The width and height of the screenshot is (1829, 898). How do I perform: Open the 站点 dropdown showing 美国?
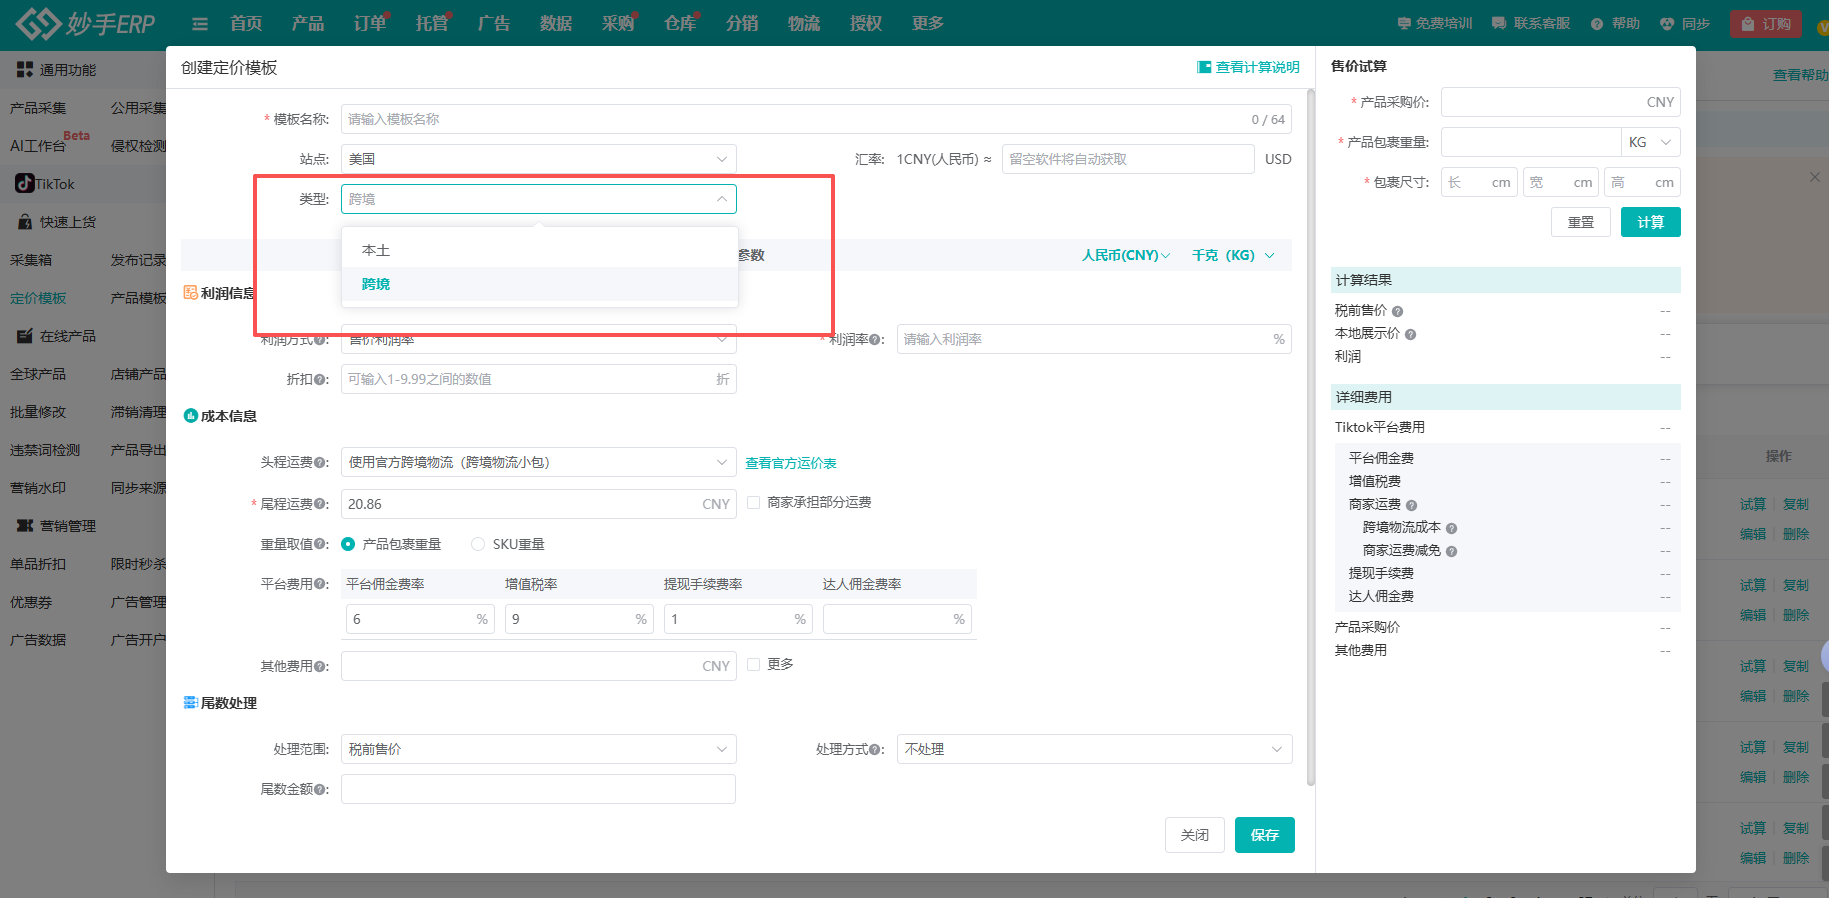538,159
